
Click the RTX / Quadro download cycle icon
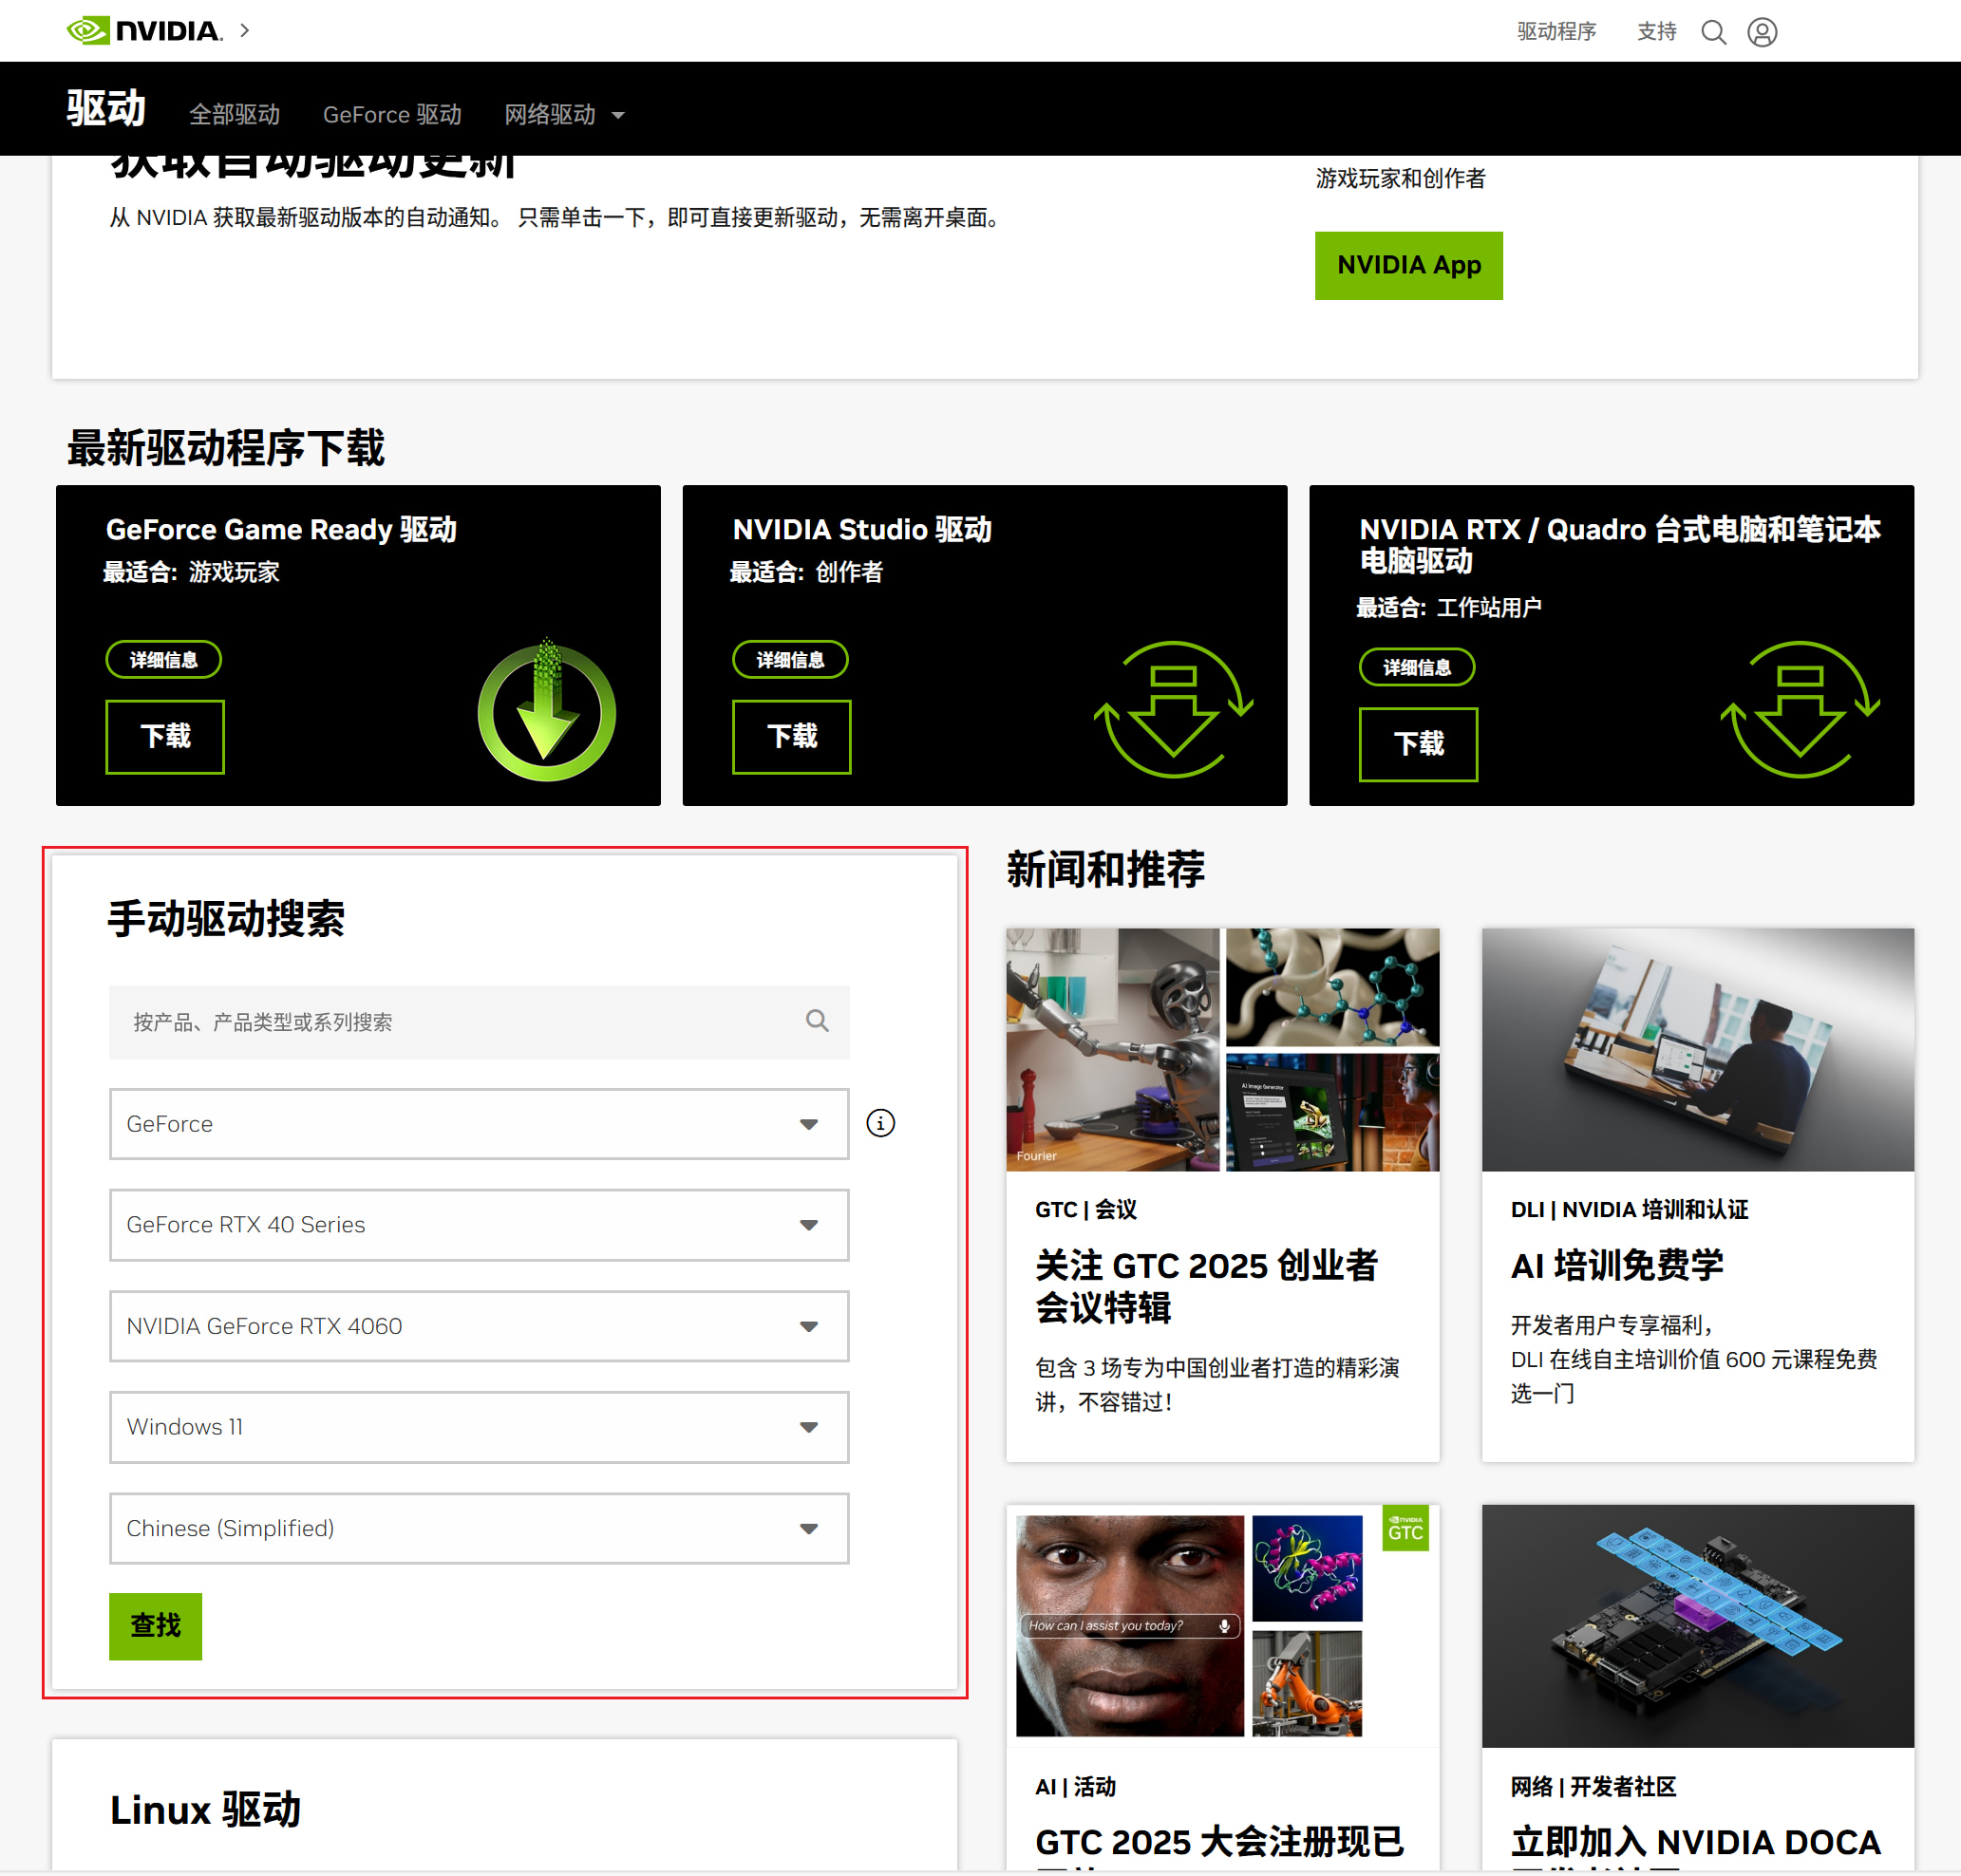coord(1800,710)
